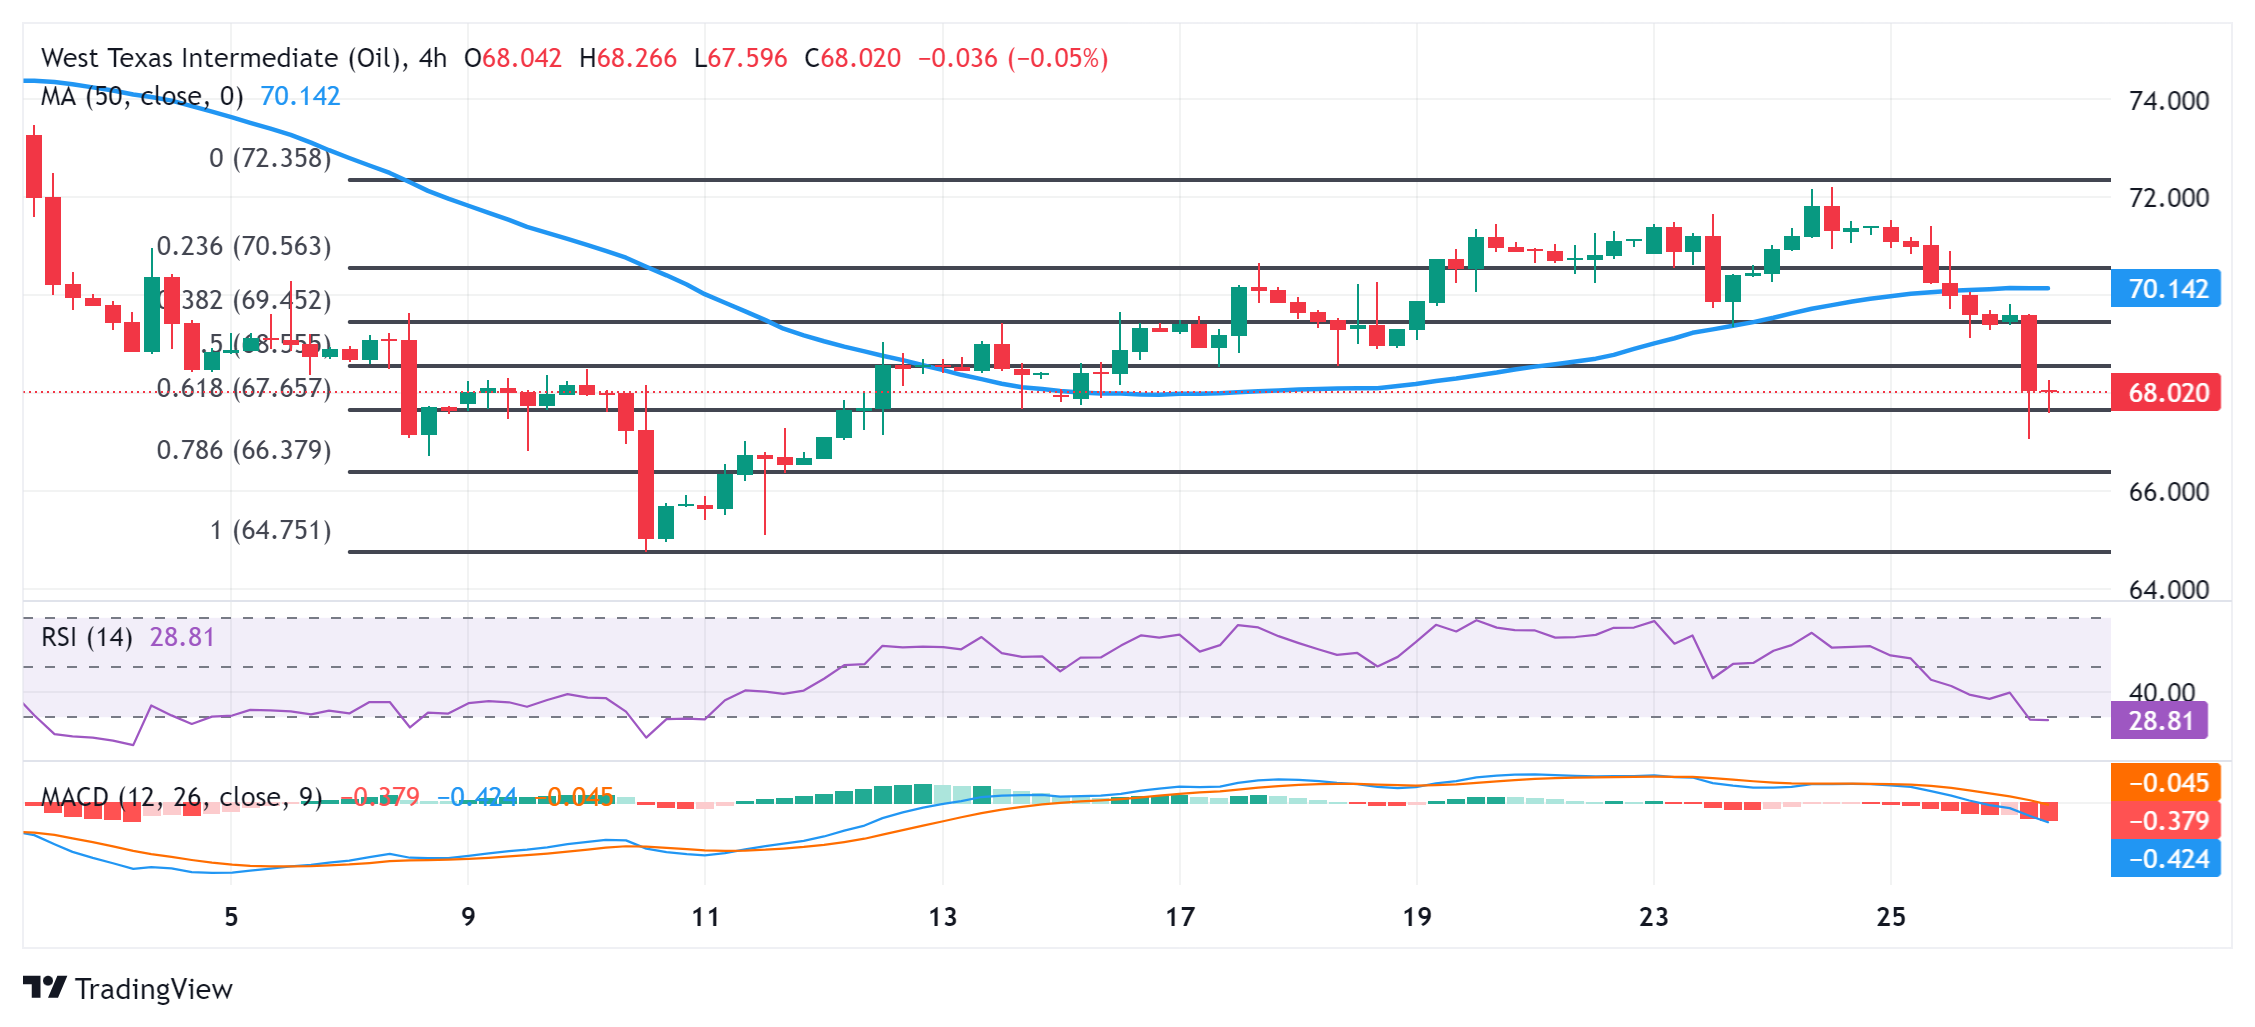The image size is (2255, 1027).
Task: Click the blue -0.424 MACD signal tag
Action: pyautogui.click(x=2166, y=859)
